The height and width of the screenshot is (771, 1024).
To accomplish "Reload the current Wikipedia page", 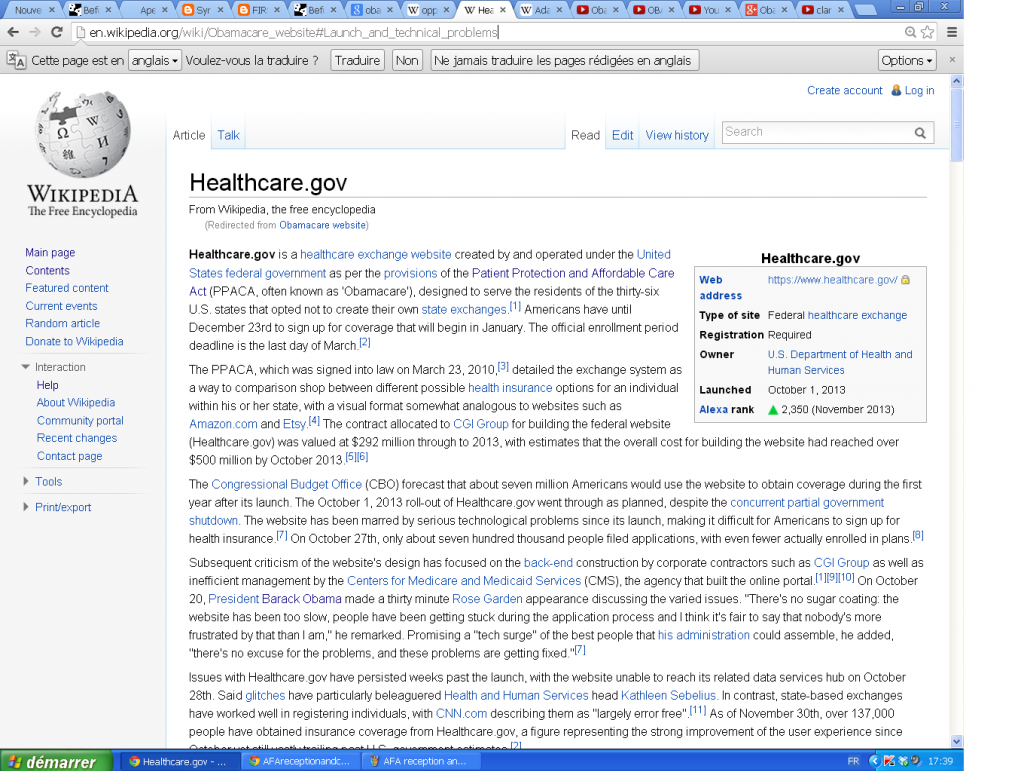I will click(x=57, y=32).
